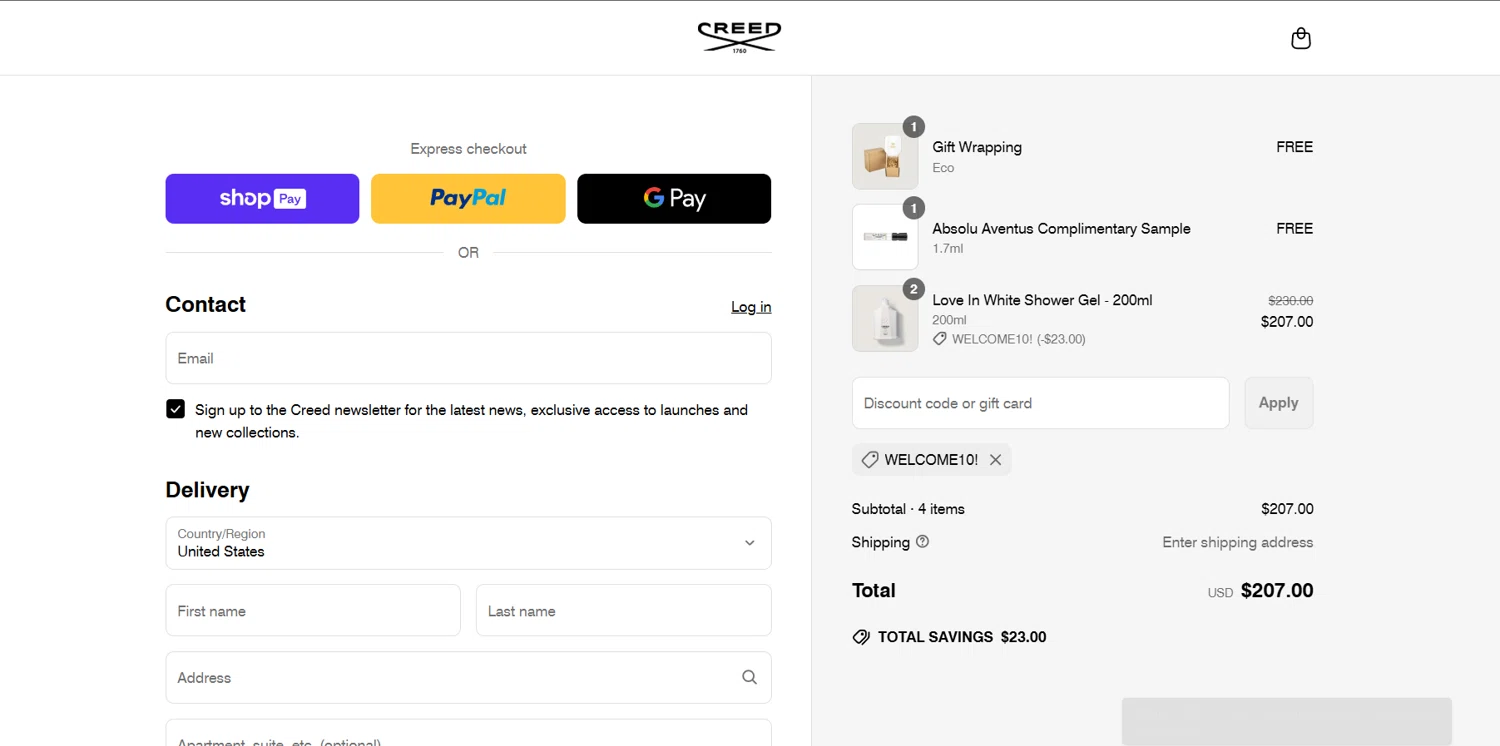Open the shopping bag cart icon

tap(1300, 38)
